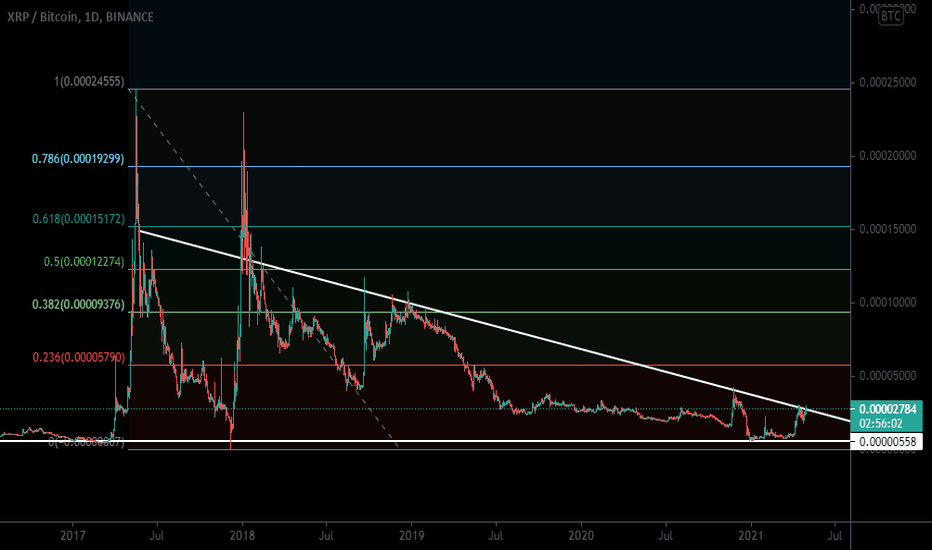This screenshot has height=550, width=932.
Task: Click the 0.00015000 price axis label
Action: coord(887,229)
